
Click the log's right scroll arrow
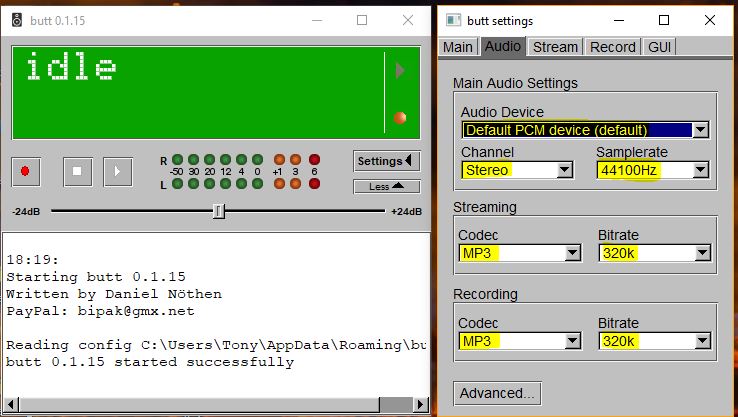pos(421,404)
